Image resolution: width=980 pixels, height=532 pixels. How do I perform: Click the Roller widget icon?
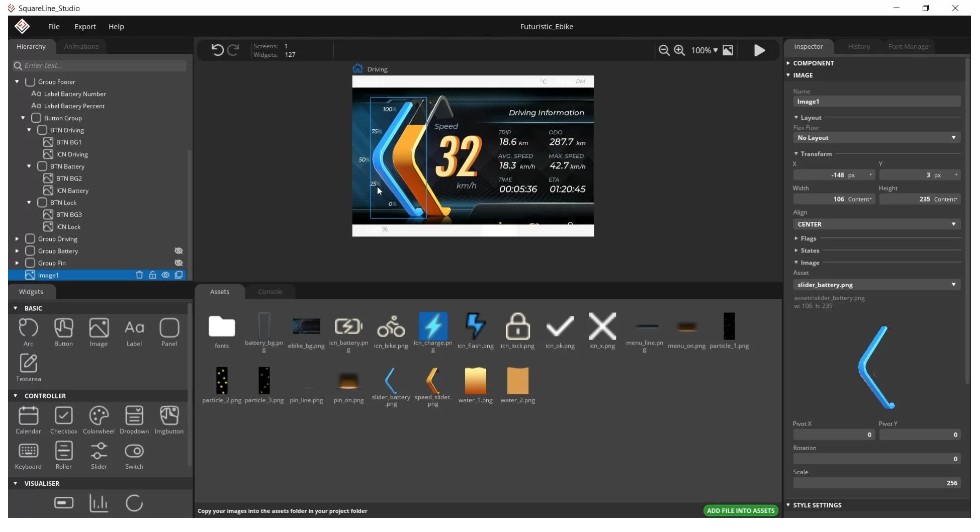[63, 452]
